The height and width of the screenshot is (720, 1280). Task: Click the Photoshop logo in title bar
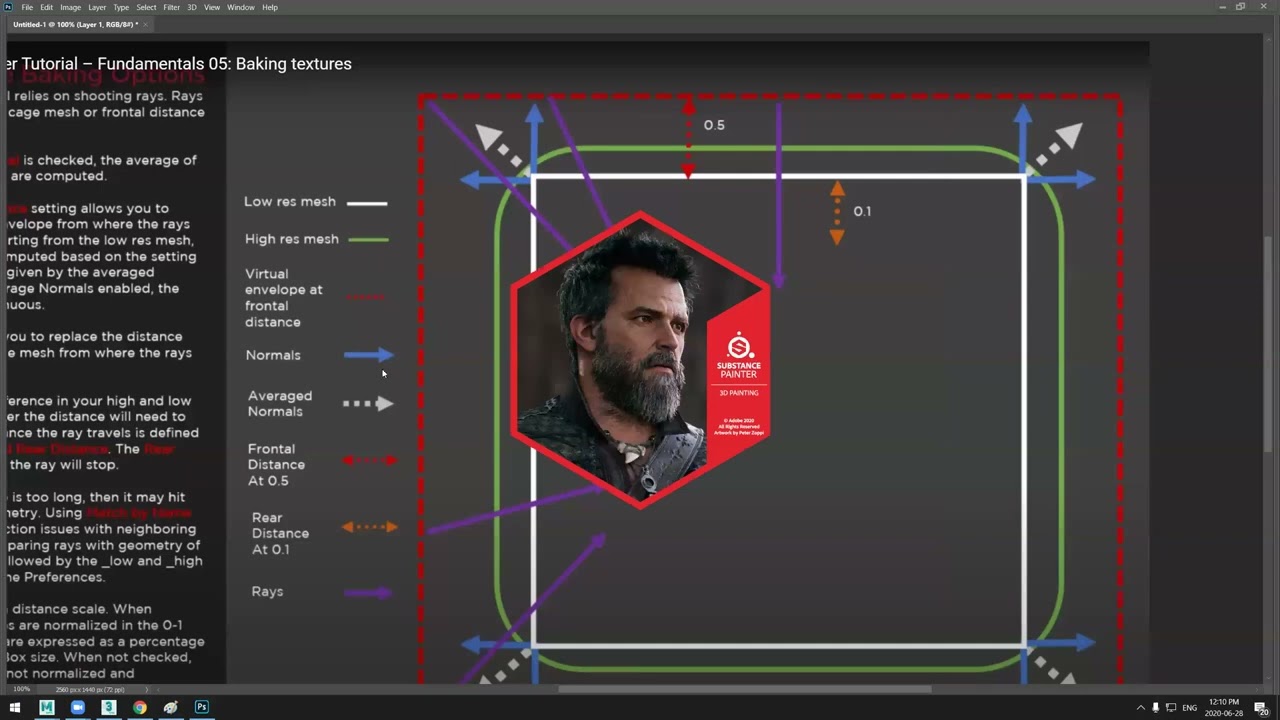tap(8, 7)
